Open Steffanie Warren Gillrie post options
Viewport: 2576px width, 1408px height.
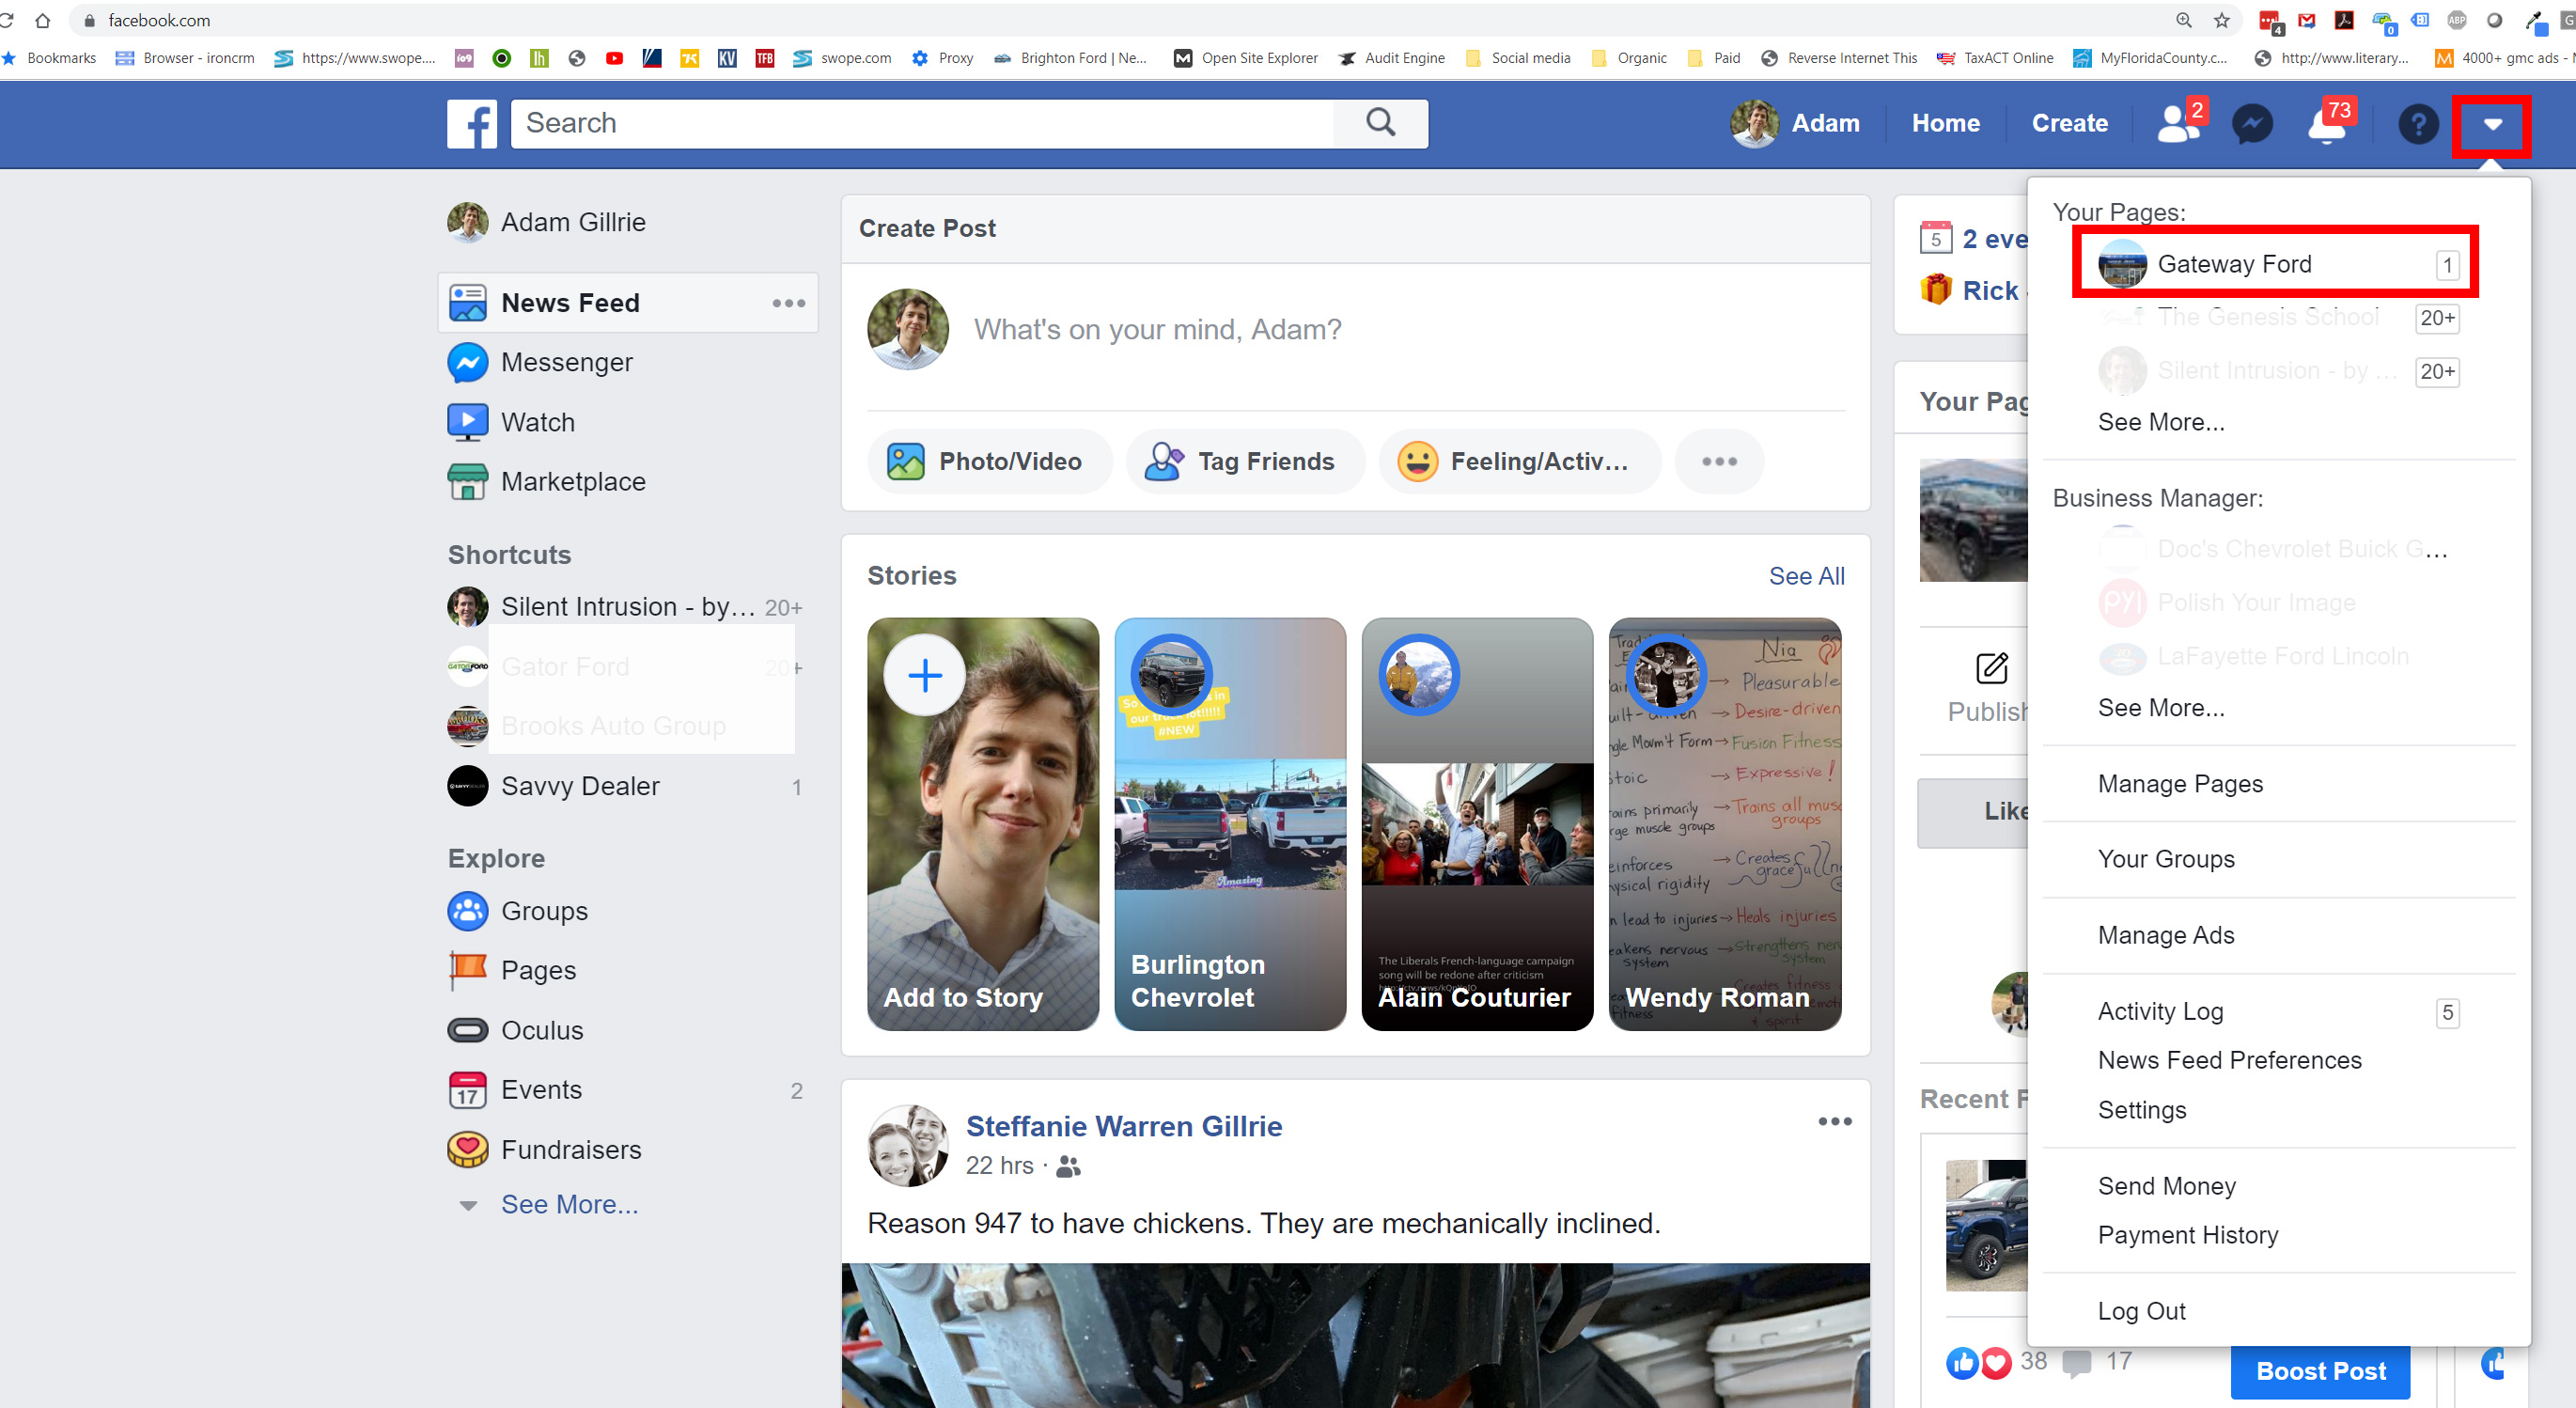coord(1834,1121)
